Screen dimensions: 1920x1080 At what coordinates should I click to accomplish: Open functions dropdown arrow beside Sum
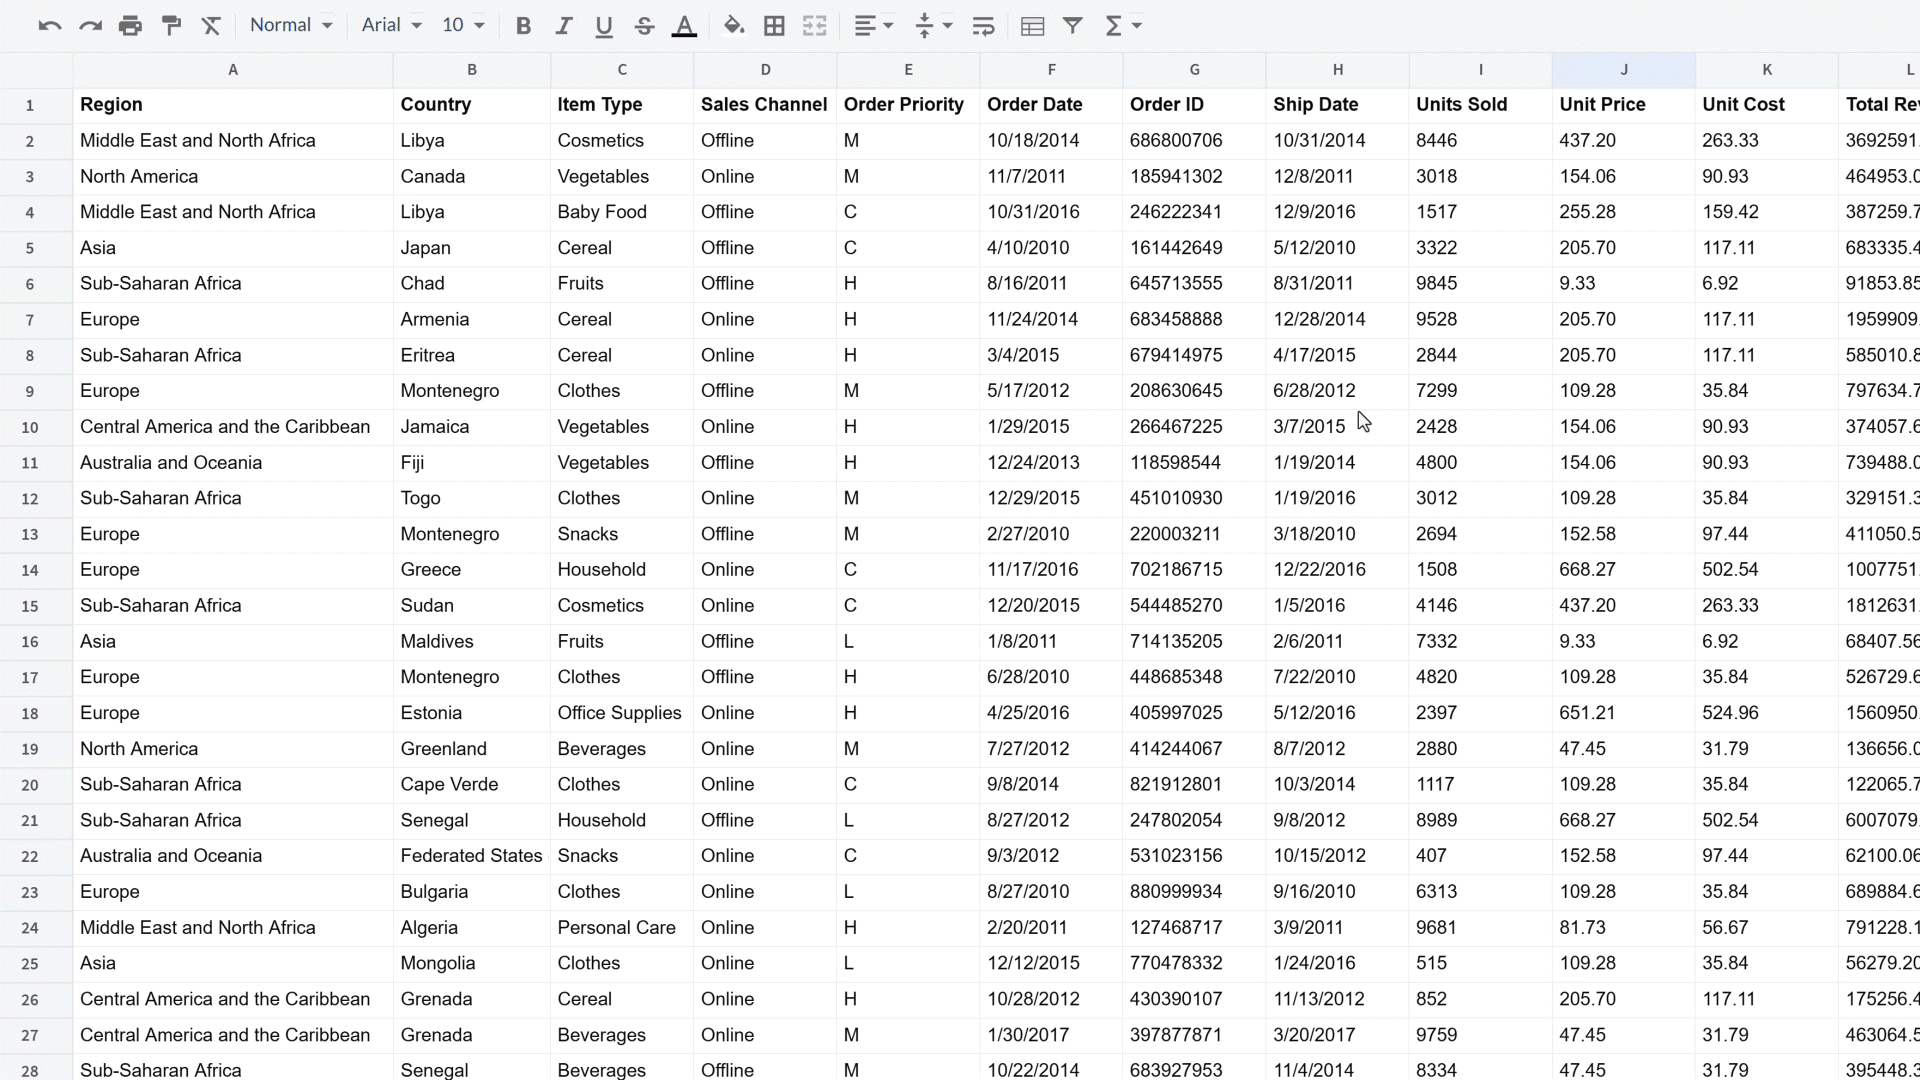1136,26
